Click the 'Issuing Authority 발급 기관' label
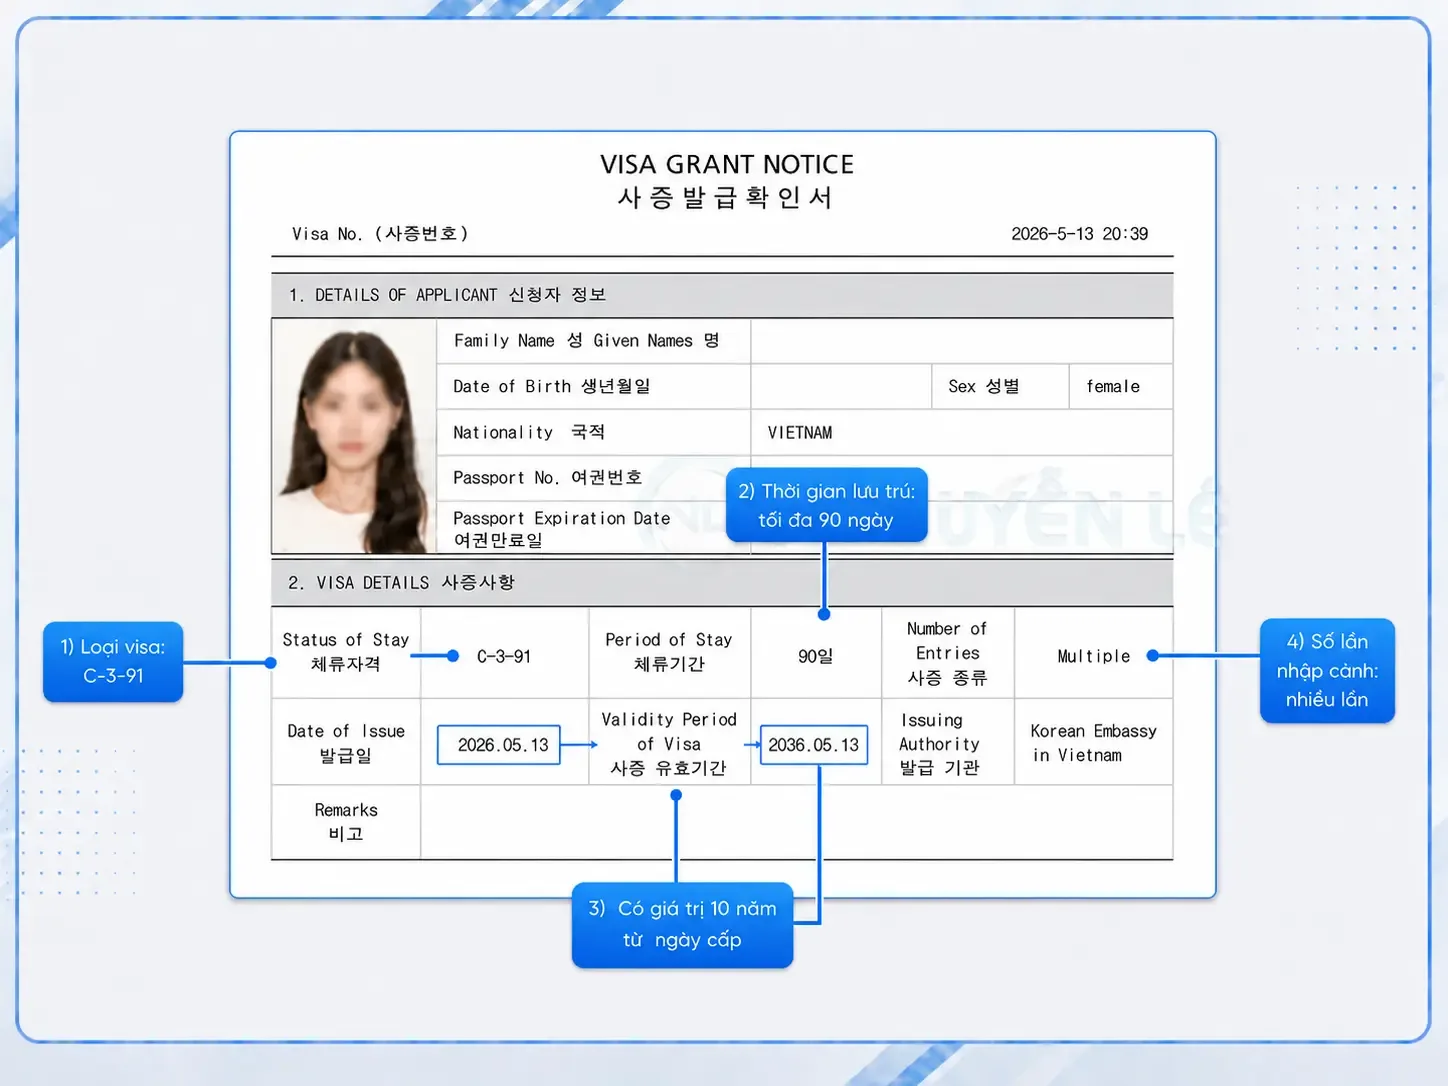1448x1086 pixels. 939,744
